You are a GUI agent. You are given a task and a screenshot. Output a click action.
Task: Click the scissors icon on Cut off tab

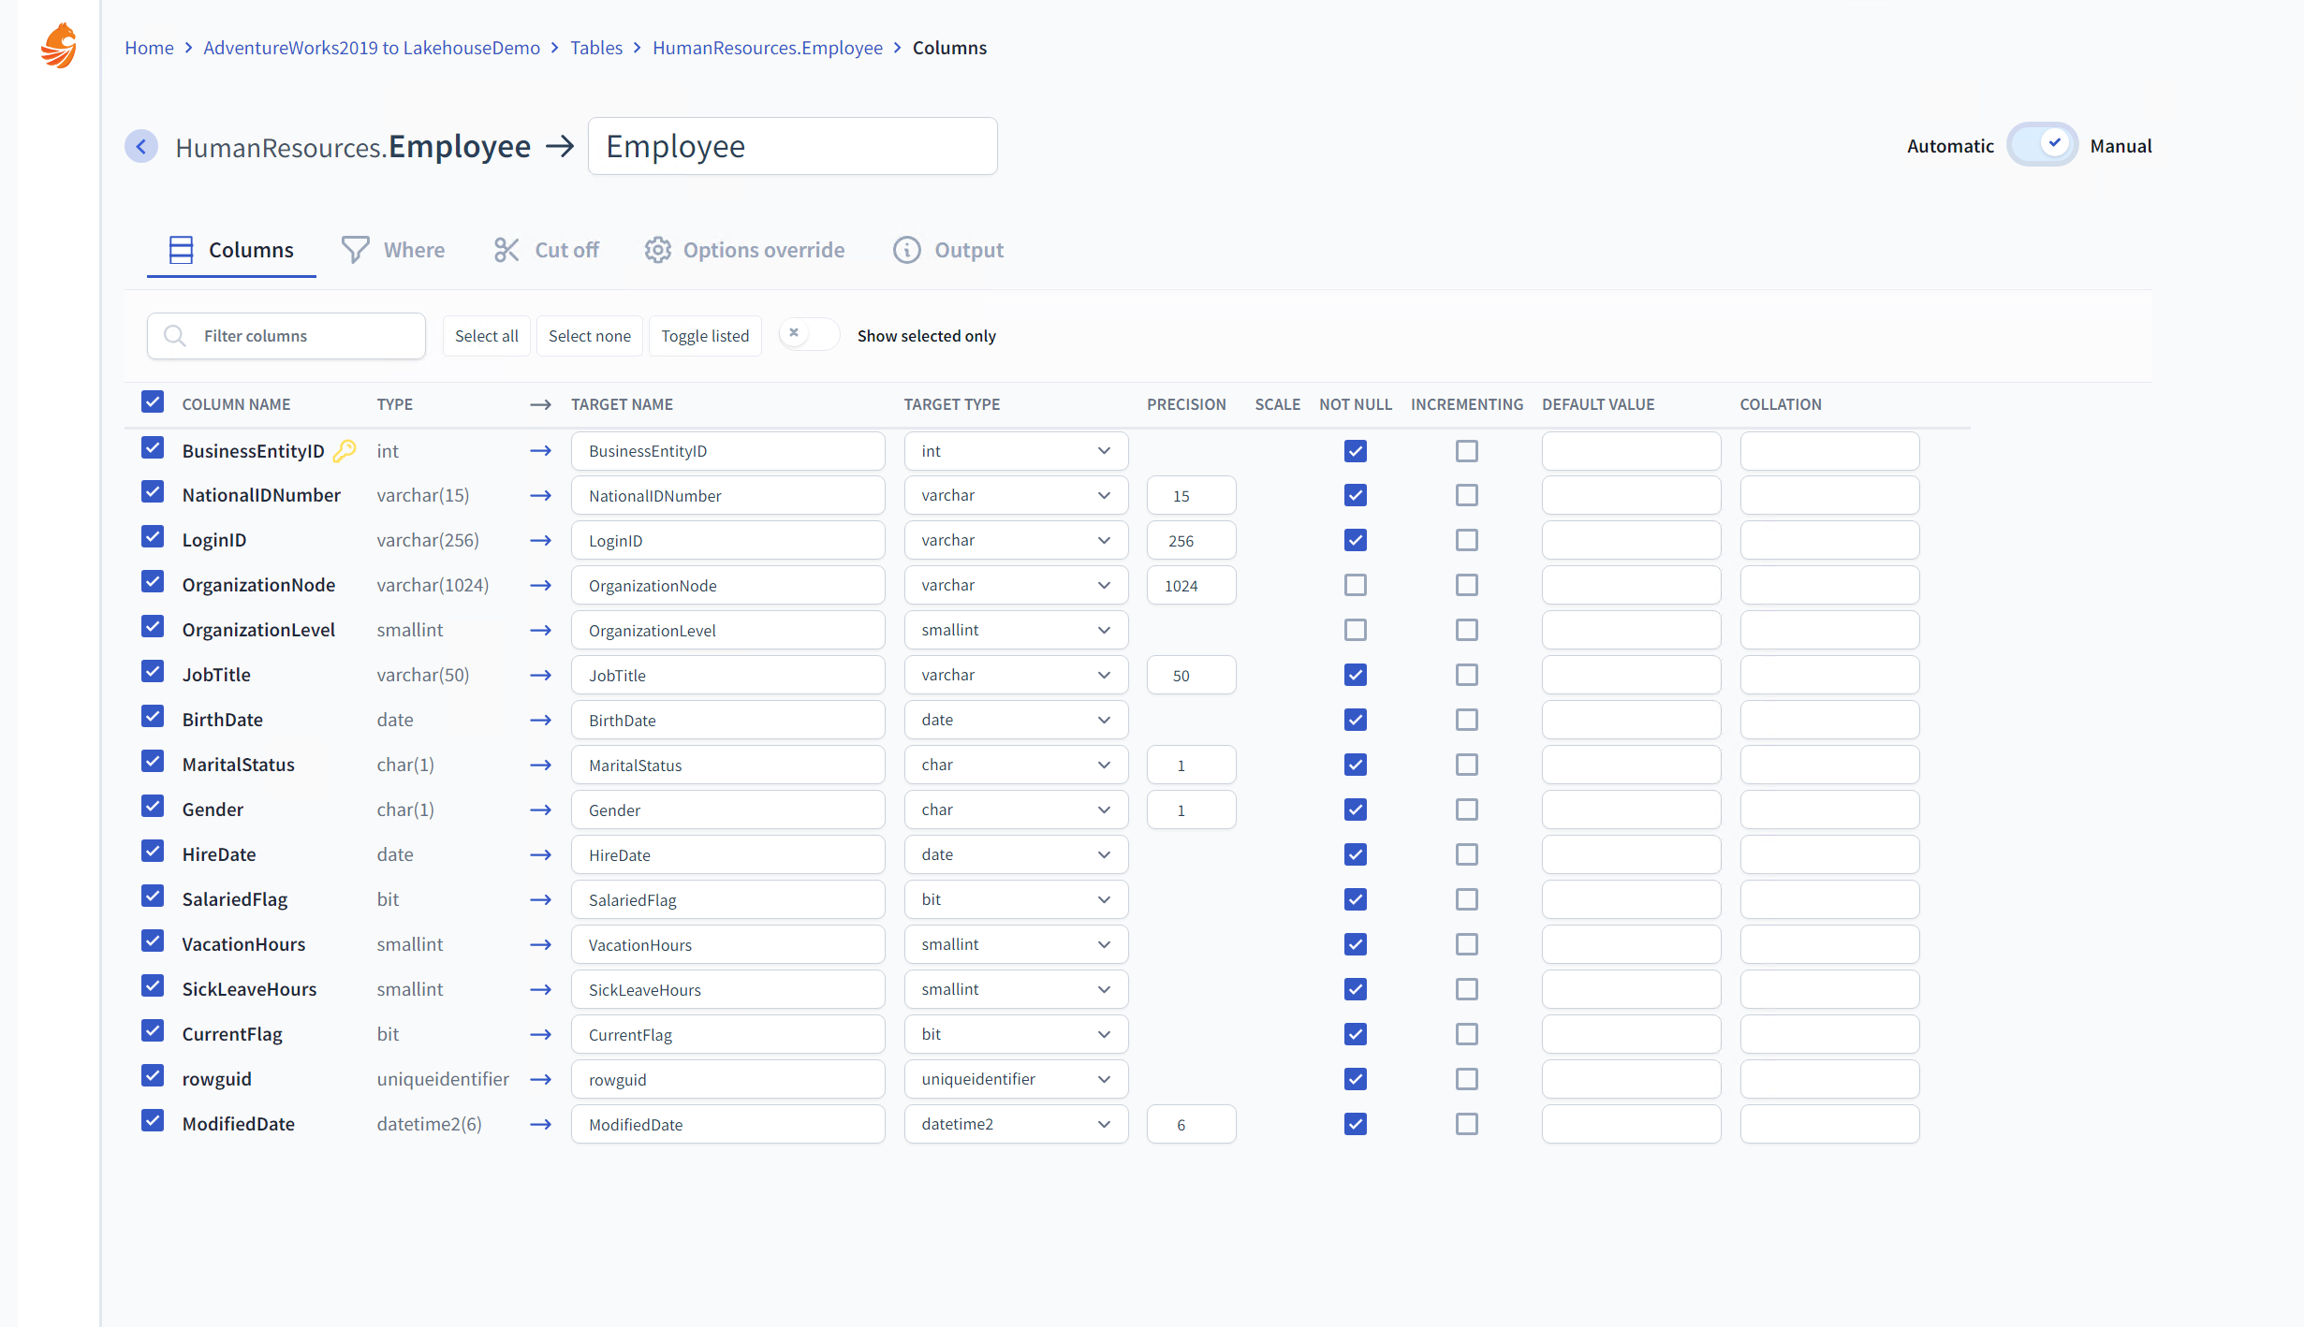coord(506,249)
